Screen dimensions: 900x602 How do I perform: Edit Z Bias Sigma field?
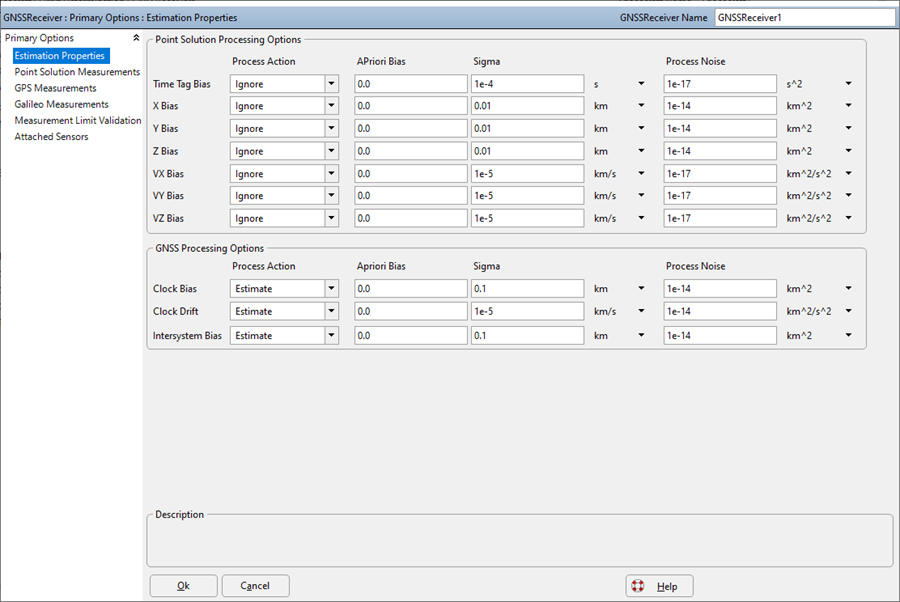coord(527,151)
